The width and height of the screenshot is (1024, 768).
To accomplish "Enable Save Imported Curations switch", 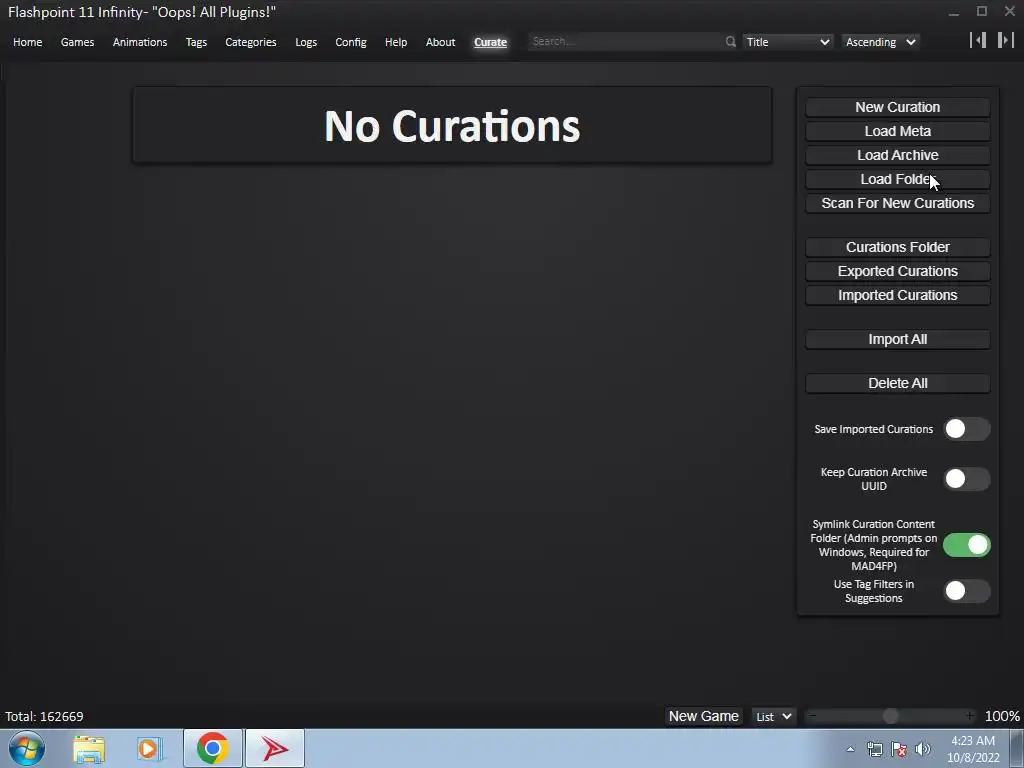I will pos(967,429).
